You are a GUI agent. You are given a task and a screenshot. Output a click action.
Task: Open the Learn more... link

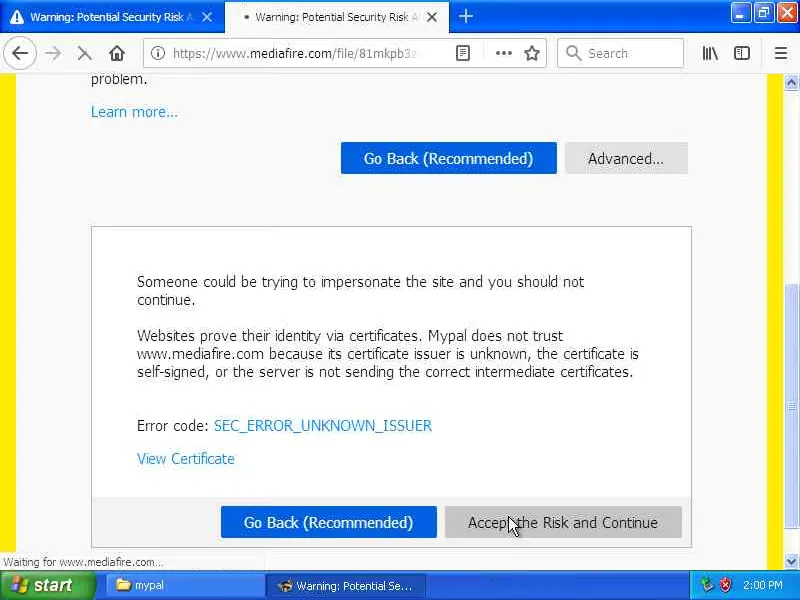tap(134, 112)
